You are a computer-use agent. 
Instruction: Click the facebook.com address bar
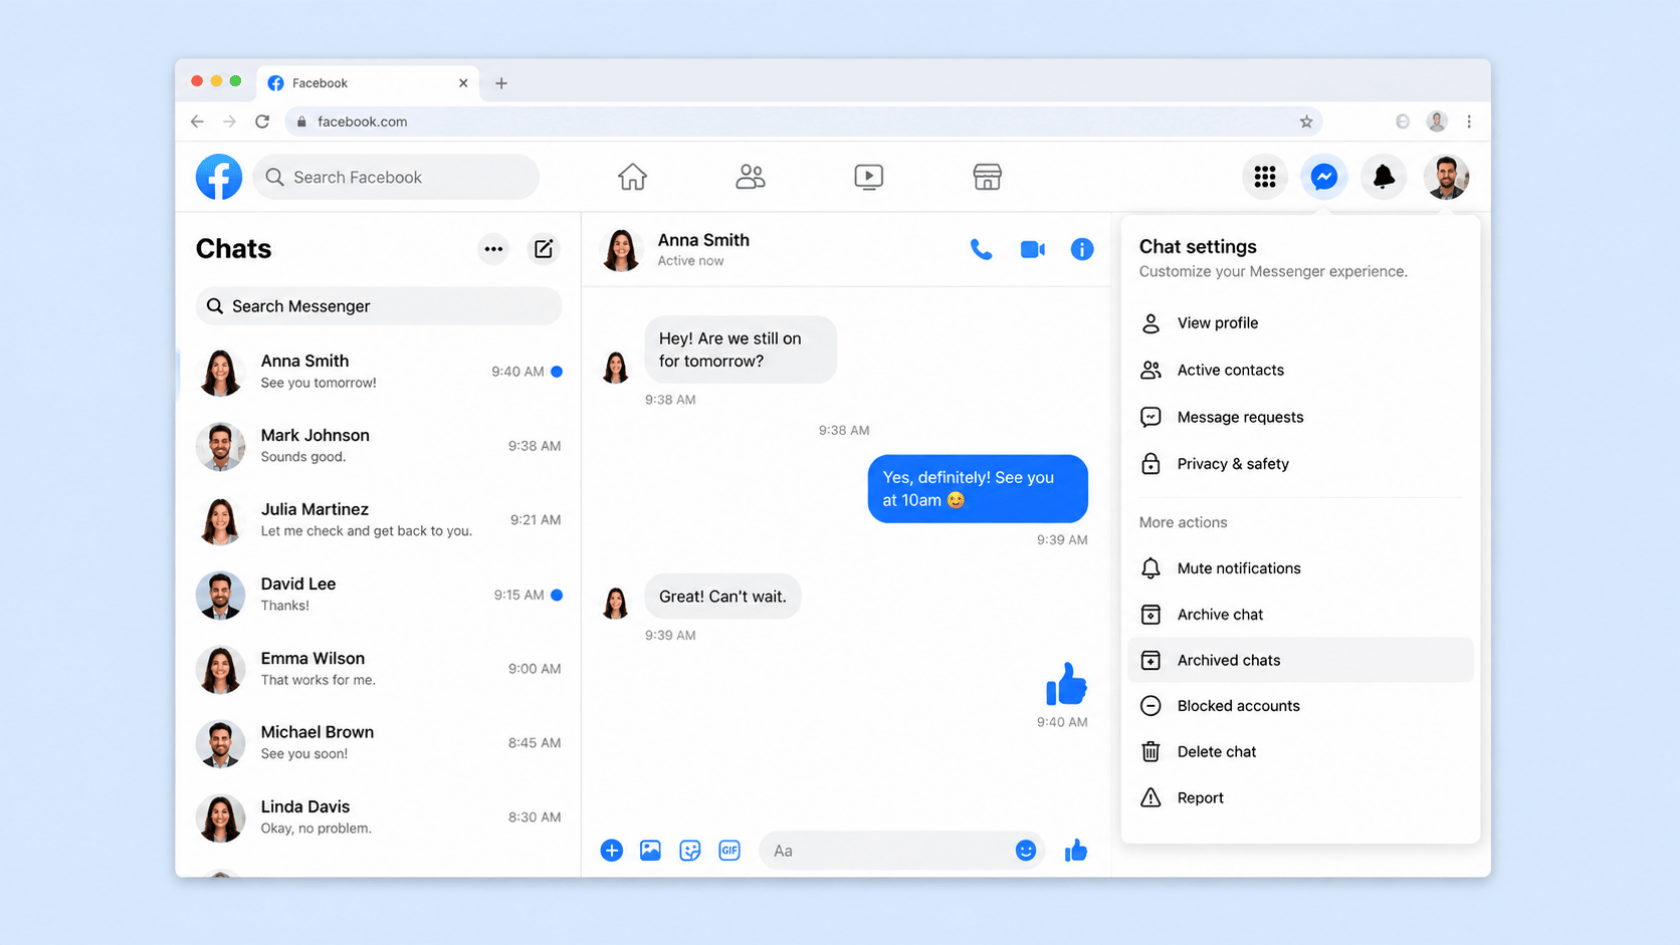click(804, 122)
